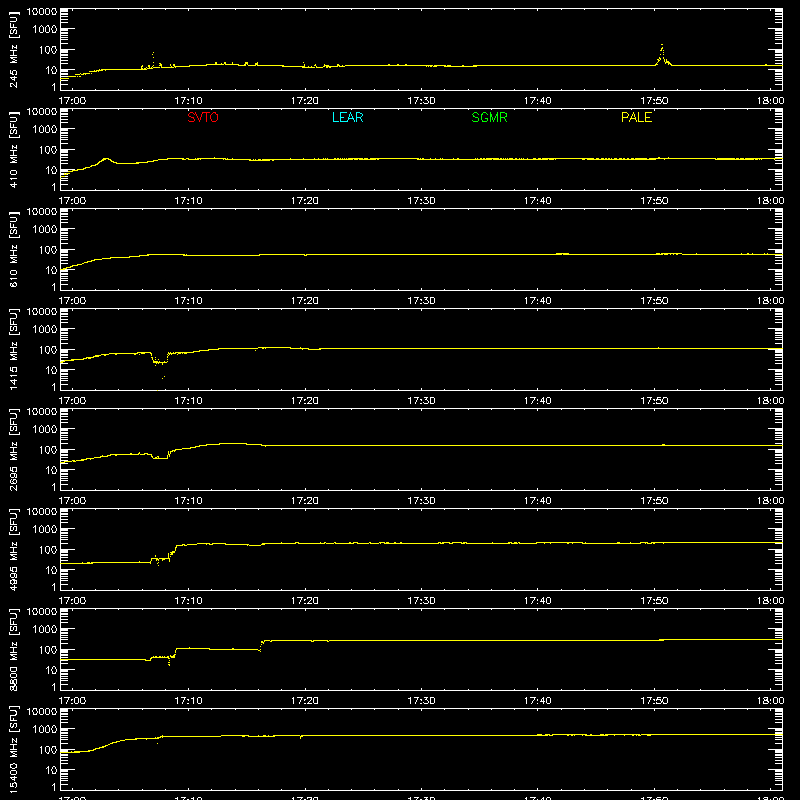Select the "245 MHz [SFU]" axis title
This screenshot has width=800, height=800.
tap(13, 49)
